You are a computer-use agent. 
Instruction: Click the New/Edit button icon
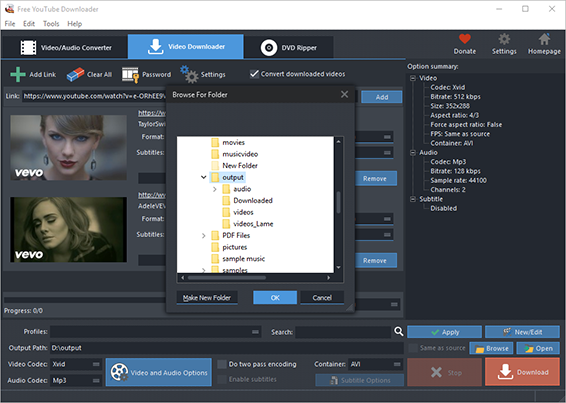[x=507, y=332]
